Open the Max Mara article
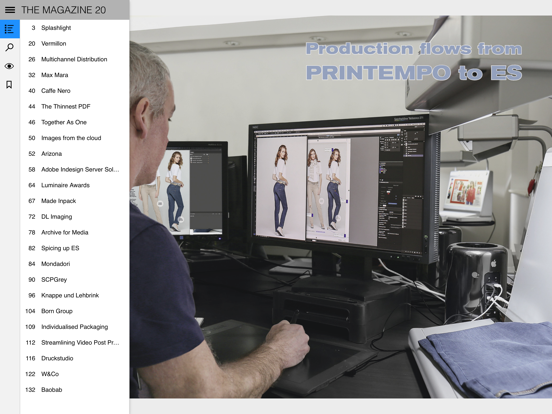The height and width of the screenshot is (414, 552). (x=75, y=75)
